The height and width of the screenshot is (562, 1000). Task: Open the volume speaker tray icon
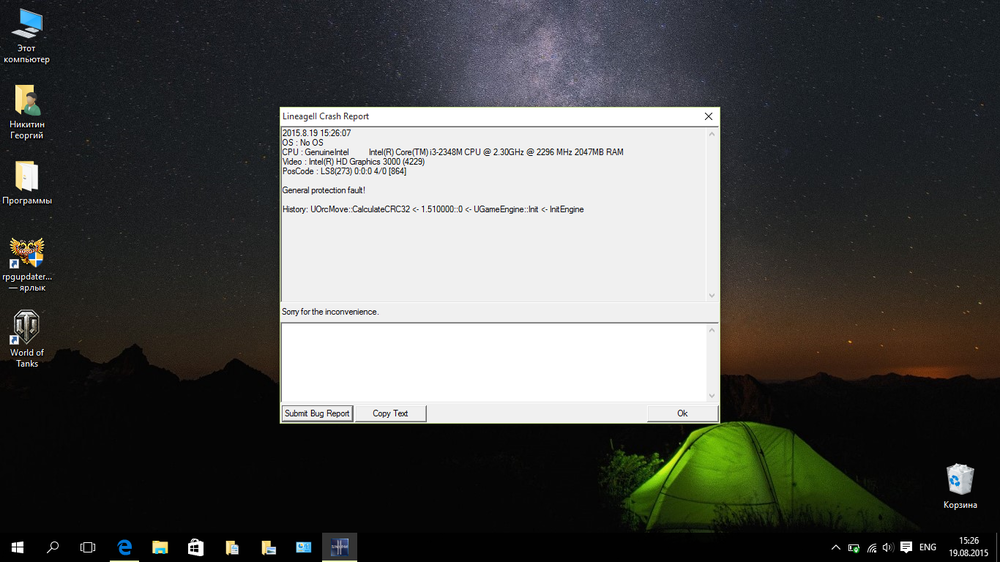888,547
